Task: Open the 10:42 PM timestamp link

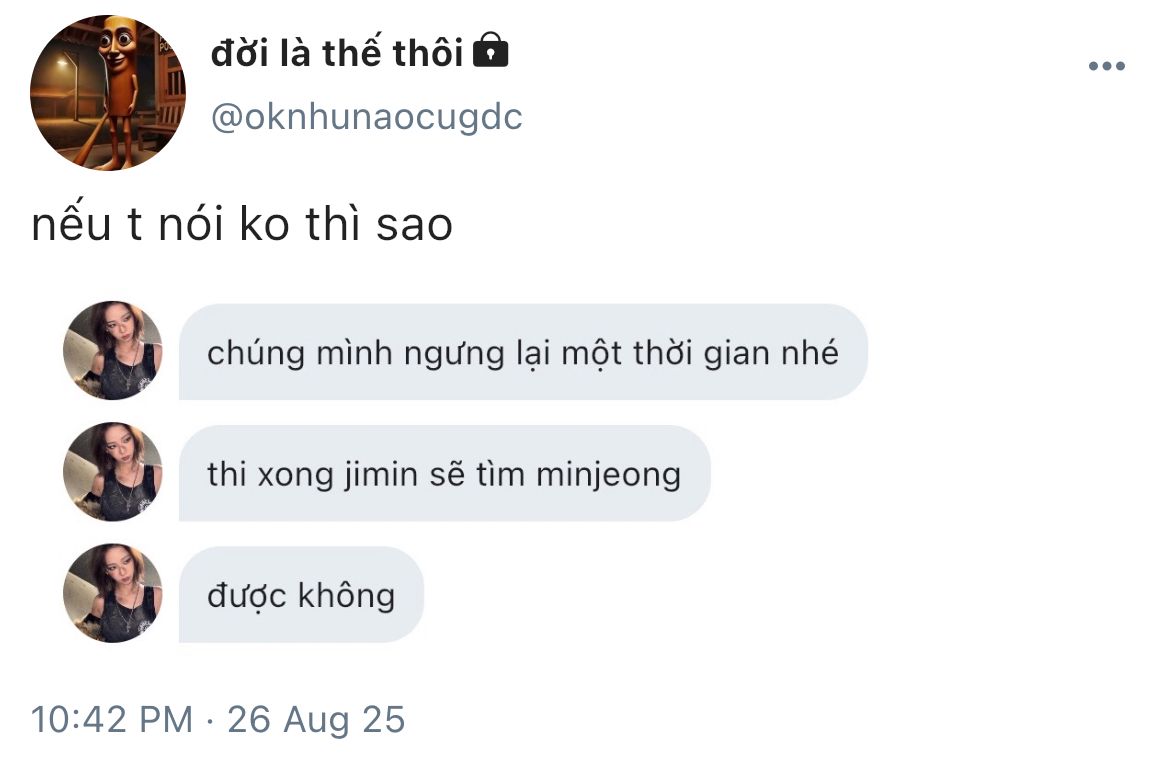Action: [x=112, y=720]
